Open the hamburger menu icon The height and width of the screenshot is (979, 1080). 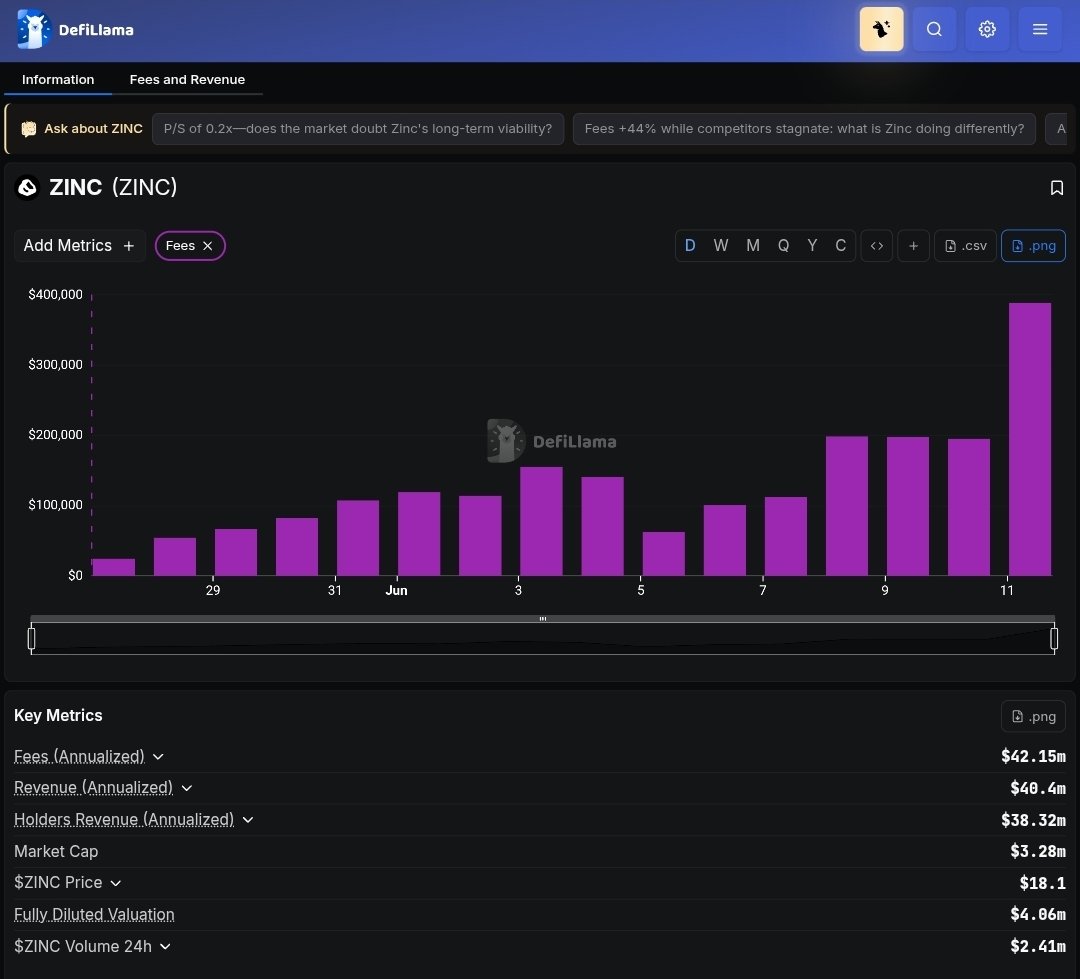point(1040,29)
